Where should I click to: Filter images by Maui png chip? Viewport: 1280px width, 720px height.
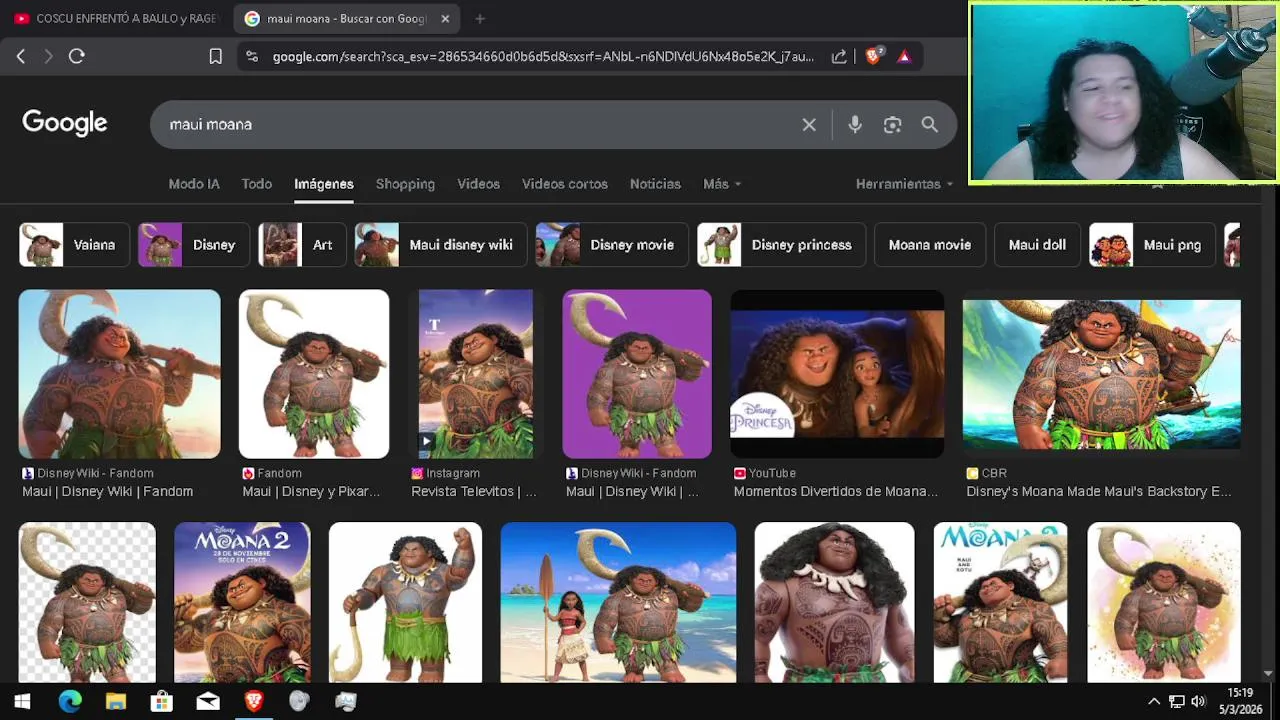1152,245
